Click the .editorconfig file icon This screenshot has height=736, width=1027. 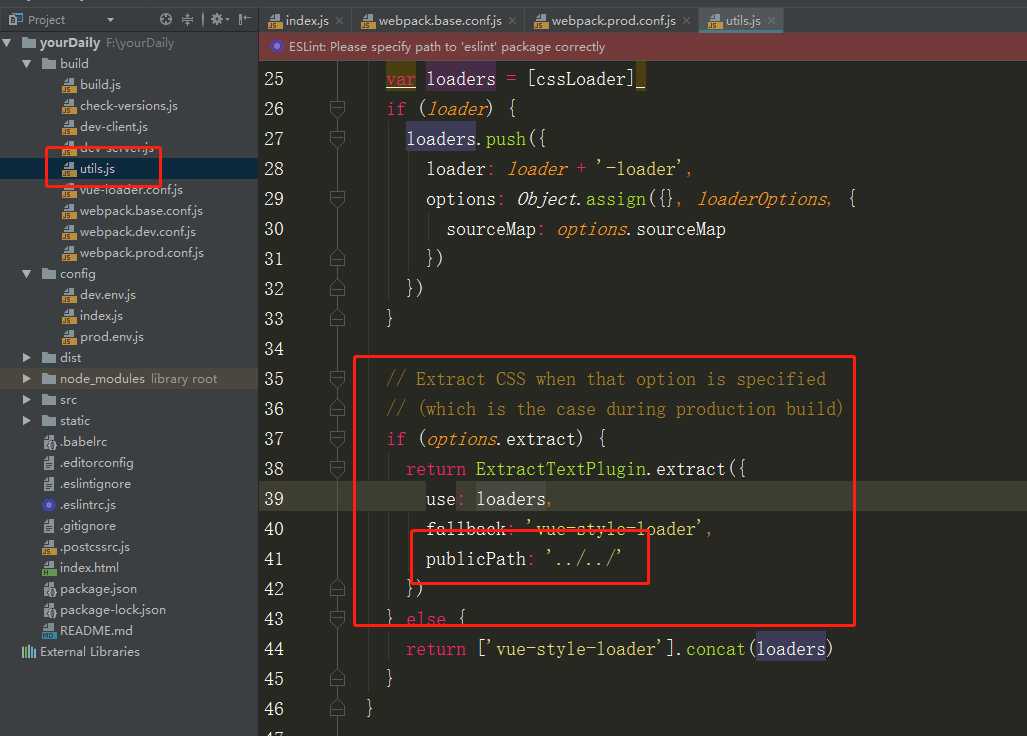(49, 464)
